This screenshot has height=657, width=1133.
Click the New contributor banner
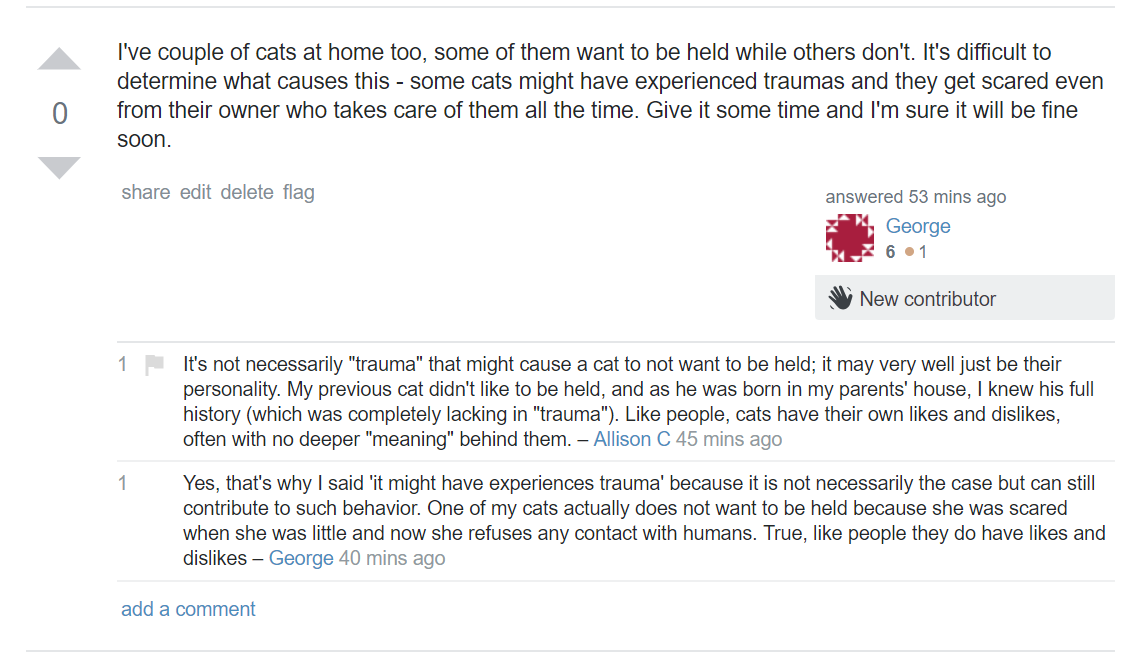point(965,298)
